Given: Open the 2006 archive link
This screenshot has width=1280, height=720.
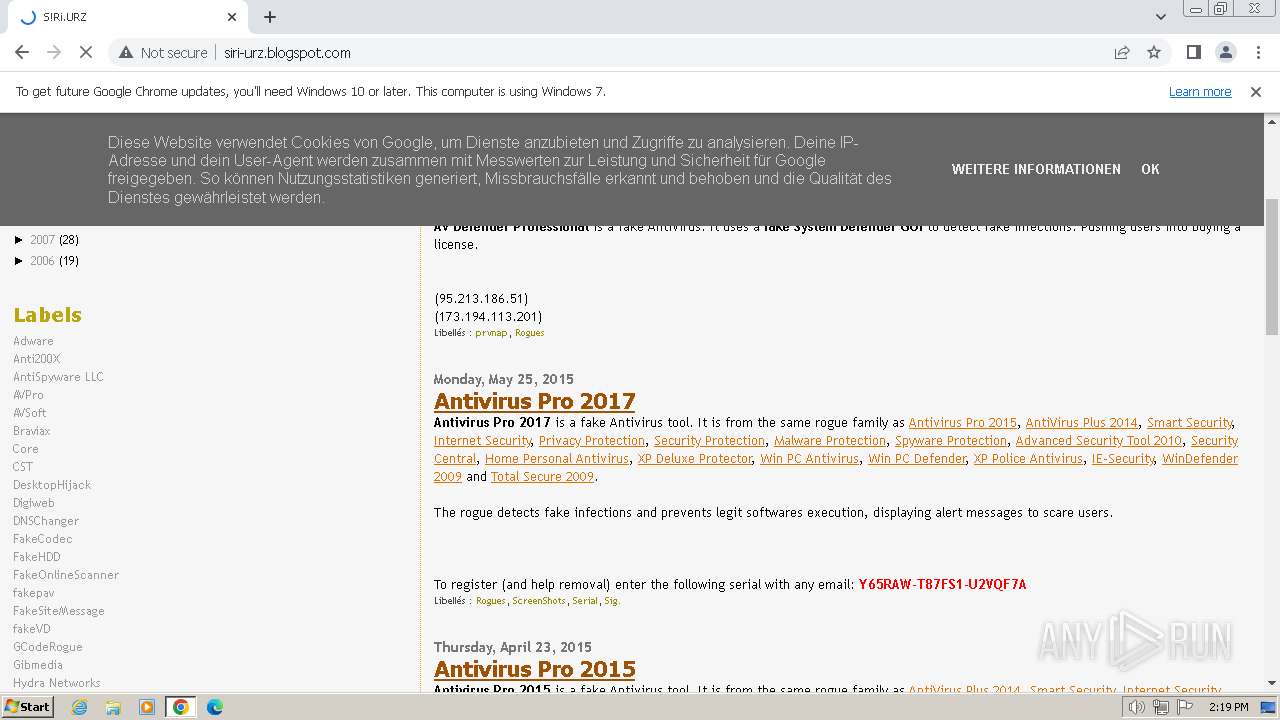Looking at the screenshot, I should 42,261.
